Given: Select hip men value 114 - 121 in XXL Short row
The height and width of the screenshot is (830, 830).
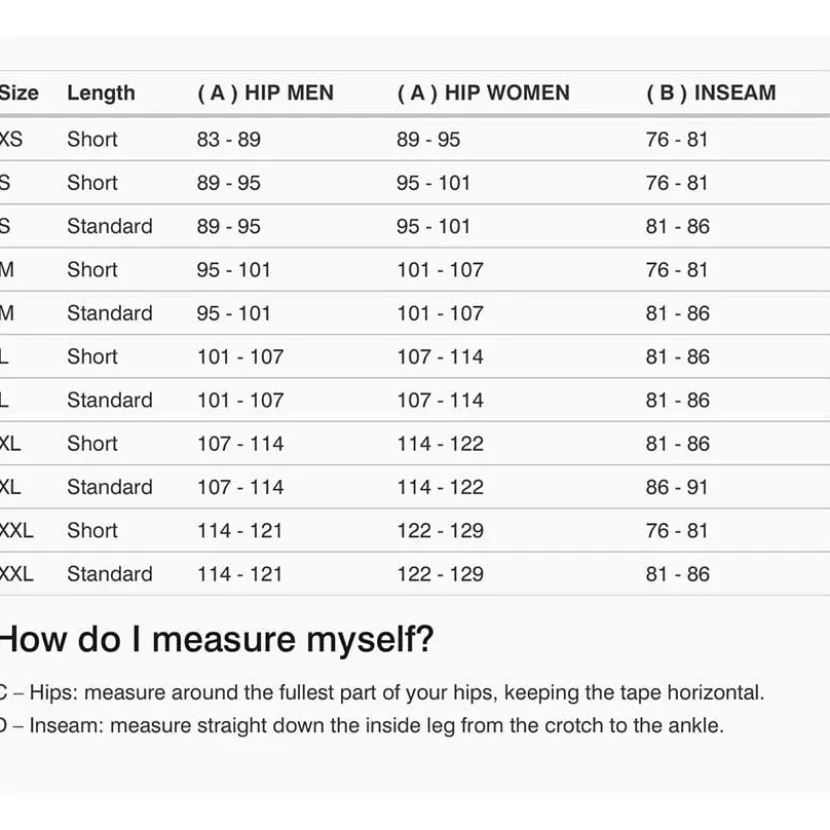Looking at the screenshot, I should point(240,530).
